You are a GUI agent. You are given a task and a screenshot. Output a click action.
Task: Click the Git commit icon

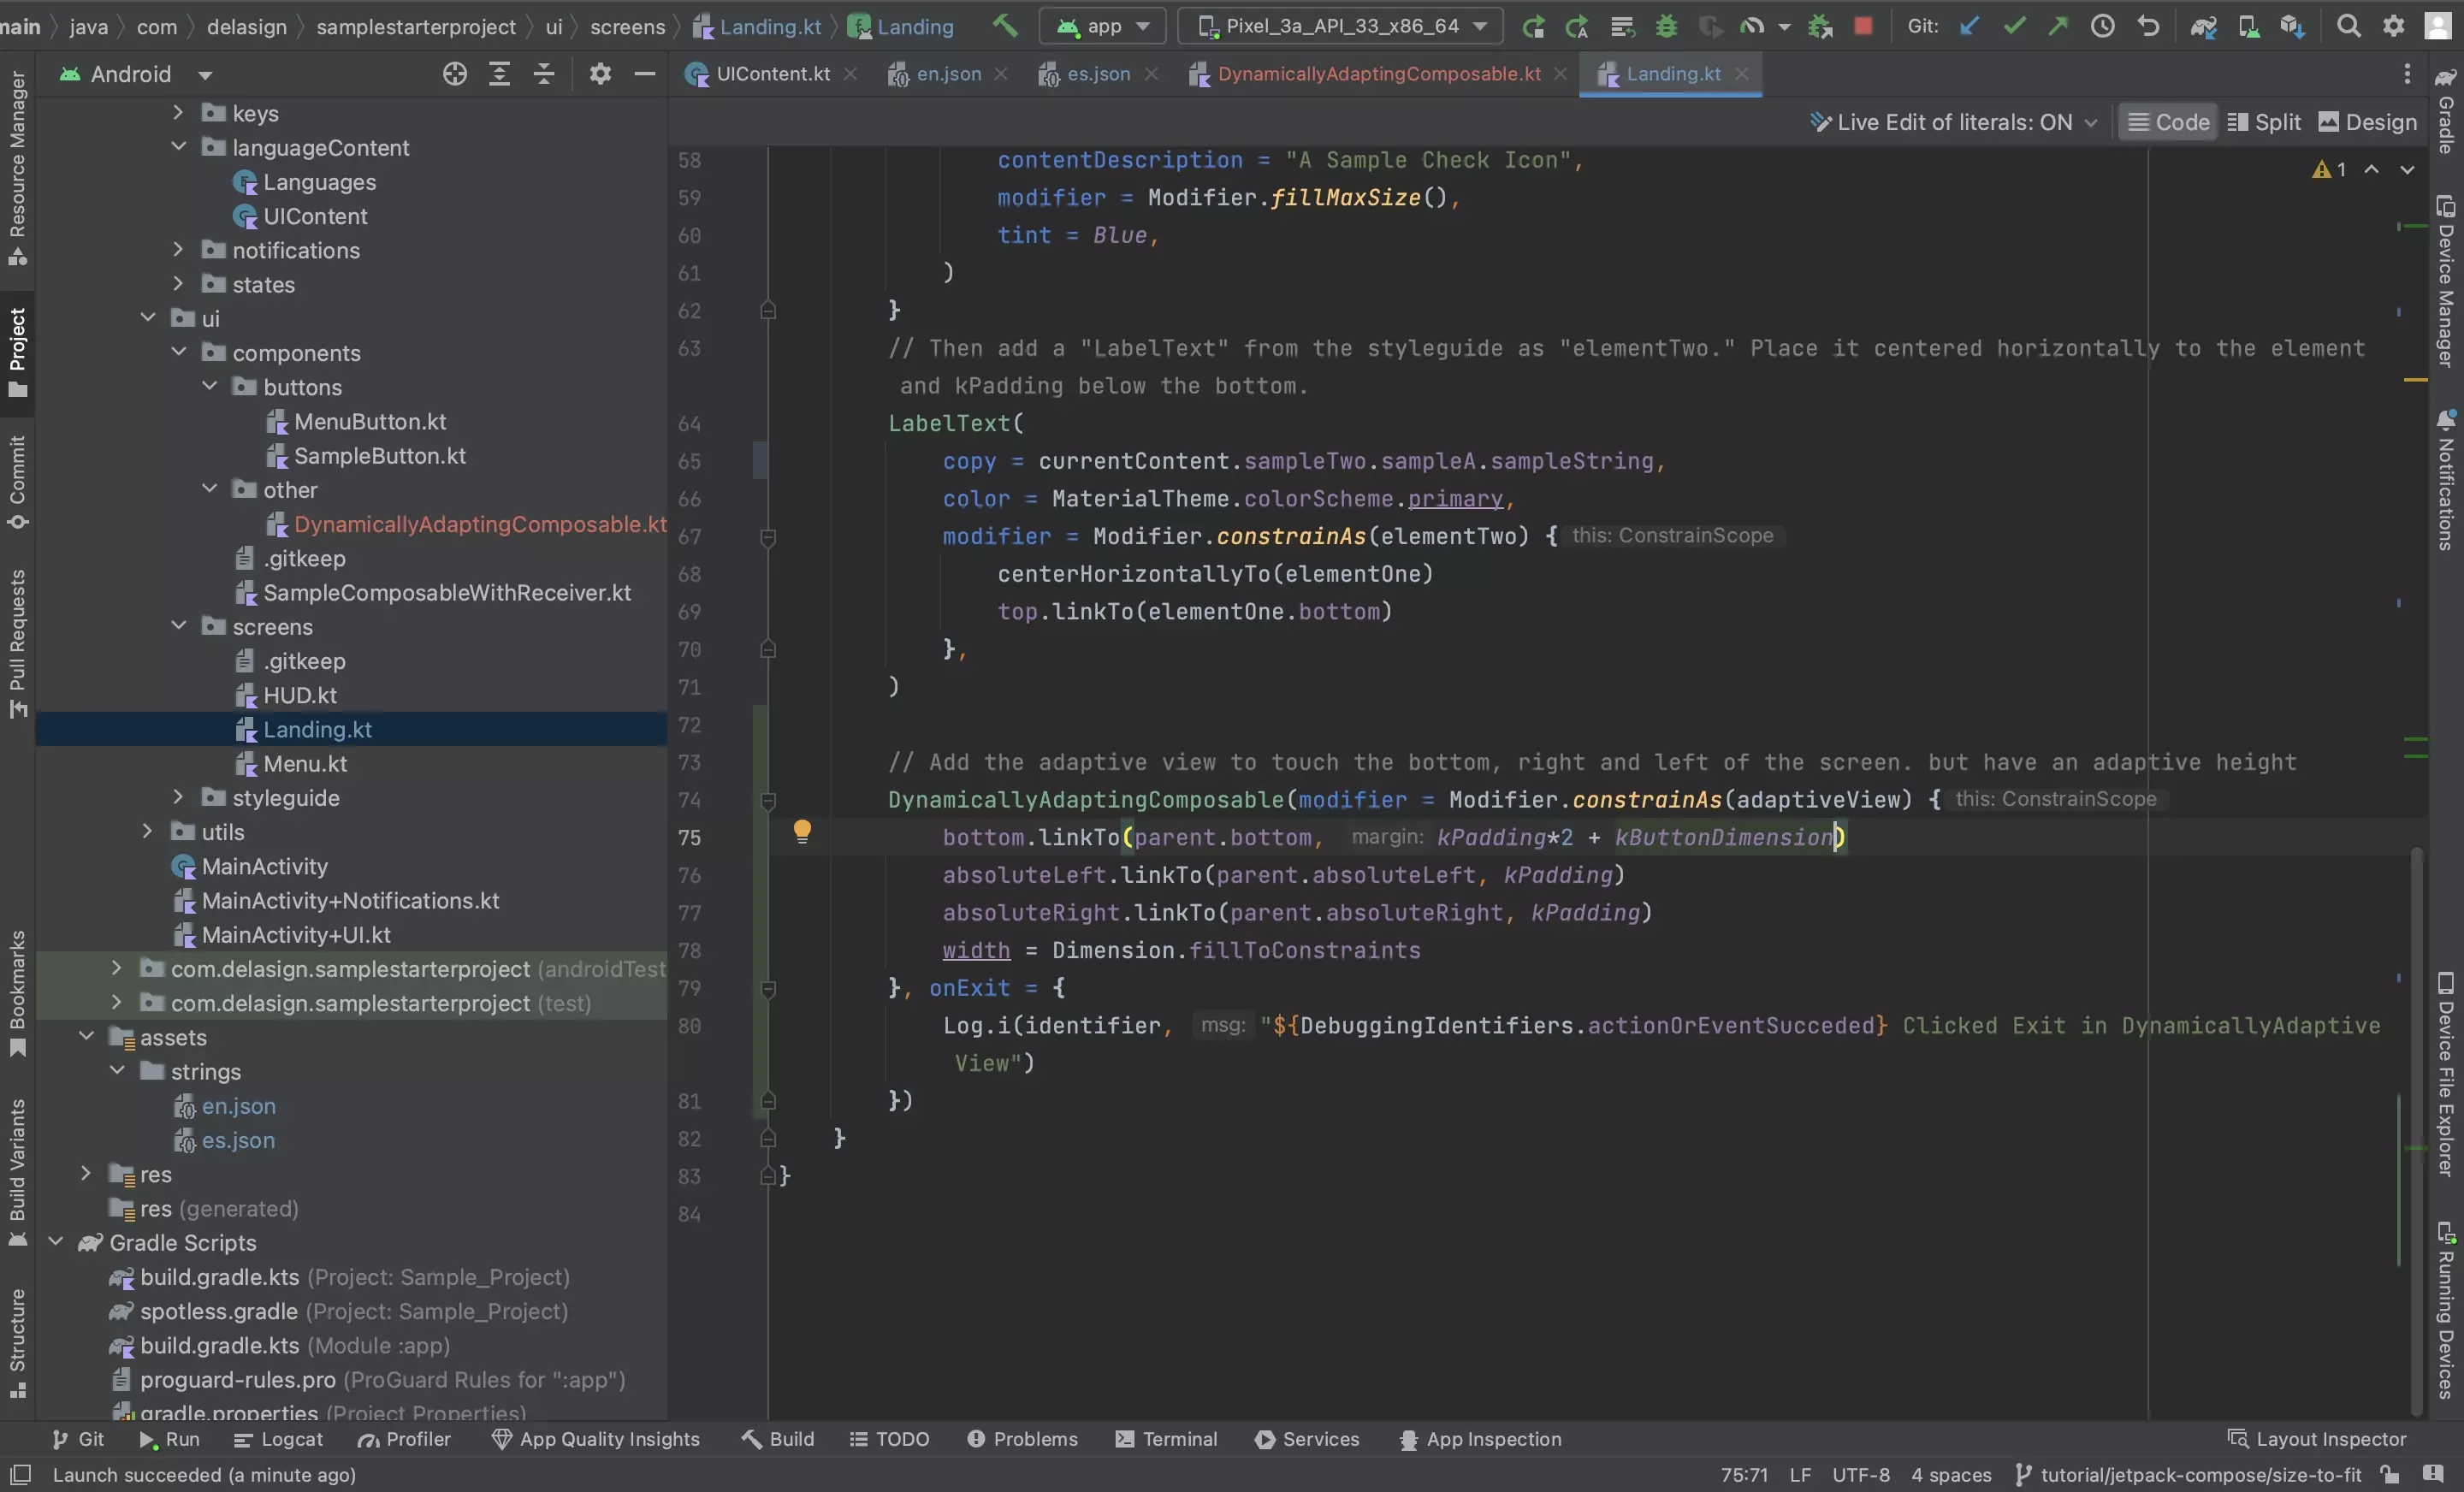pos(2010,25)
